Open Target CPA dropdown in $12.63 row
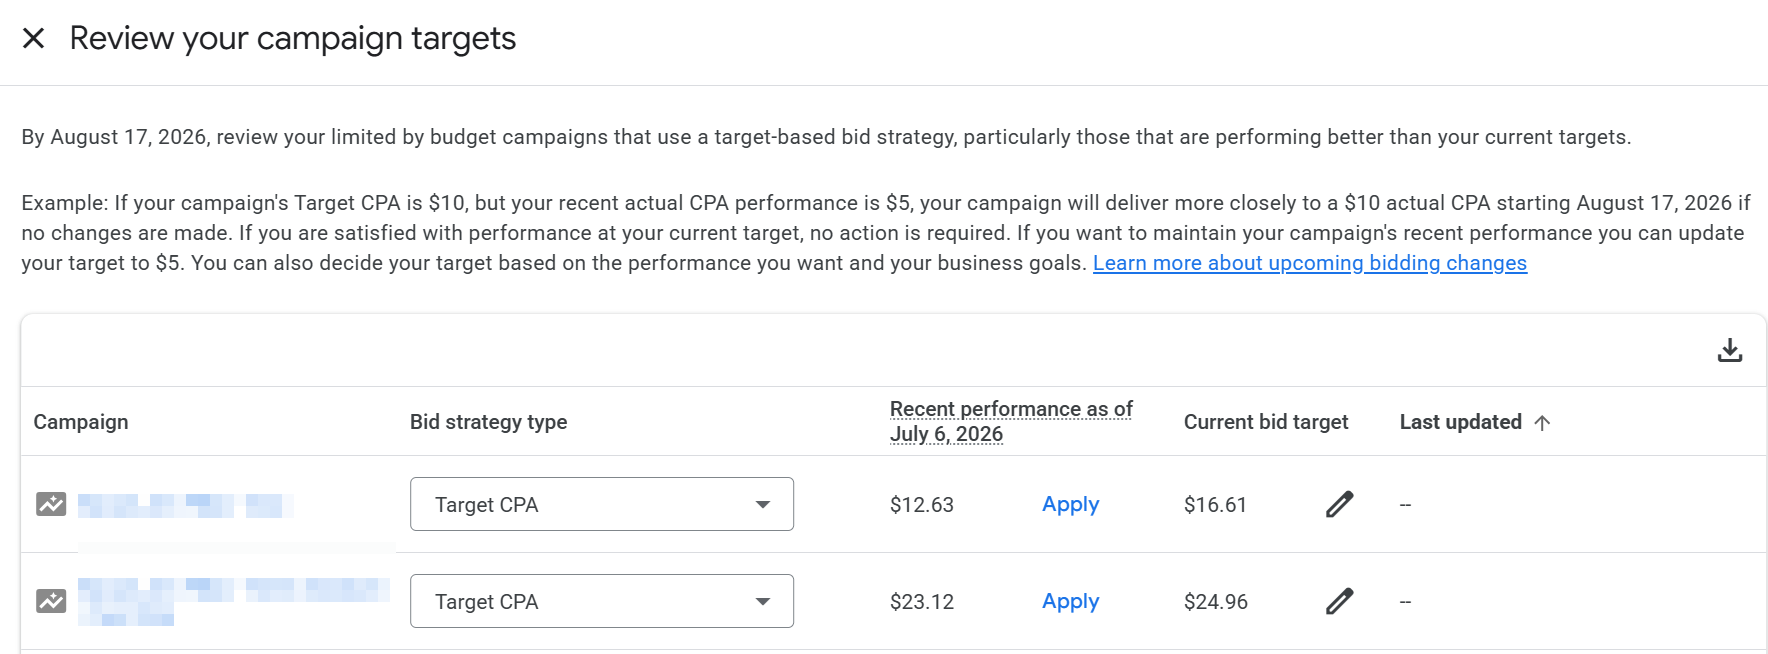This screenshot has width=1768, height=654. click(602, 504)
